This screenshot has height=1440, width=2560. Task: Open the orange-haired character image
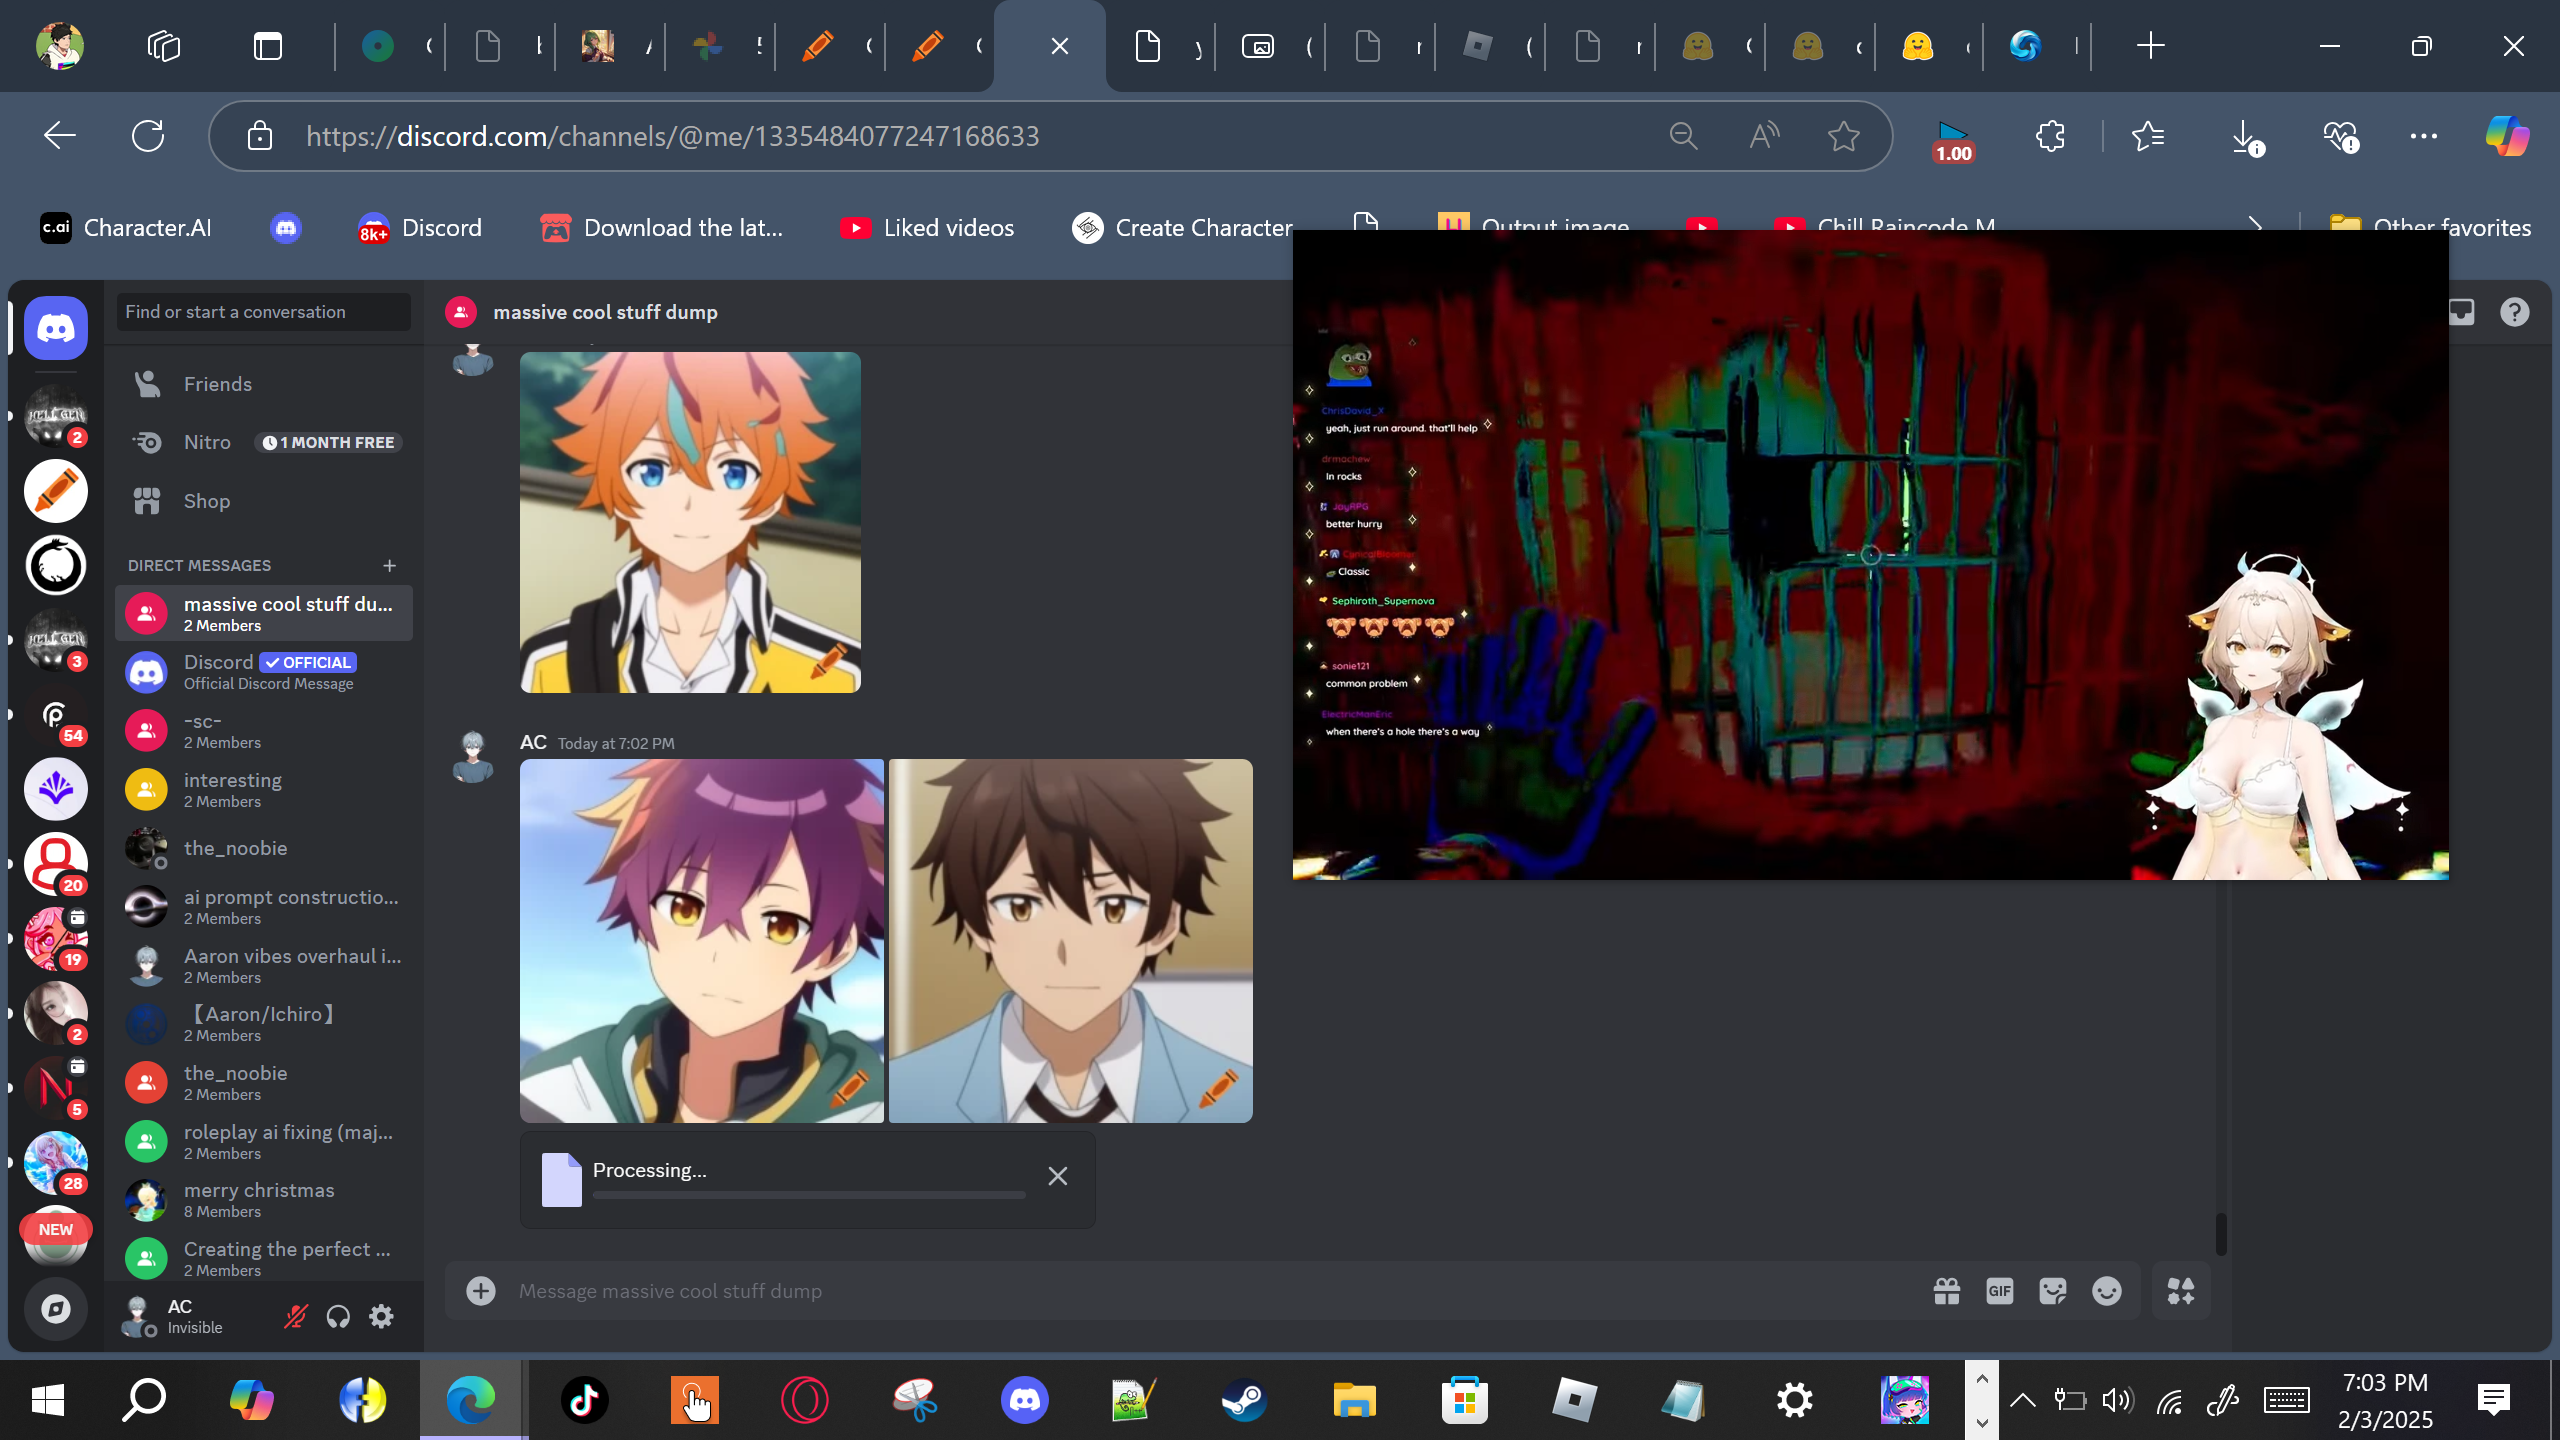click(690, 522)
